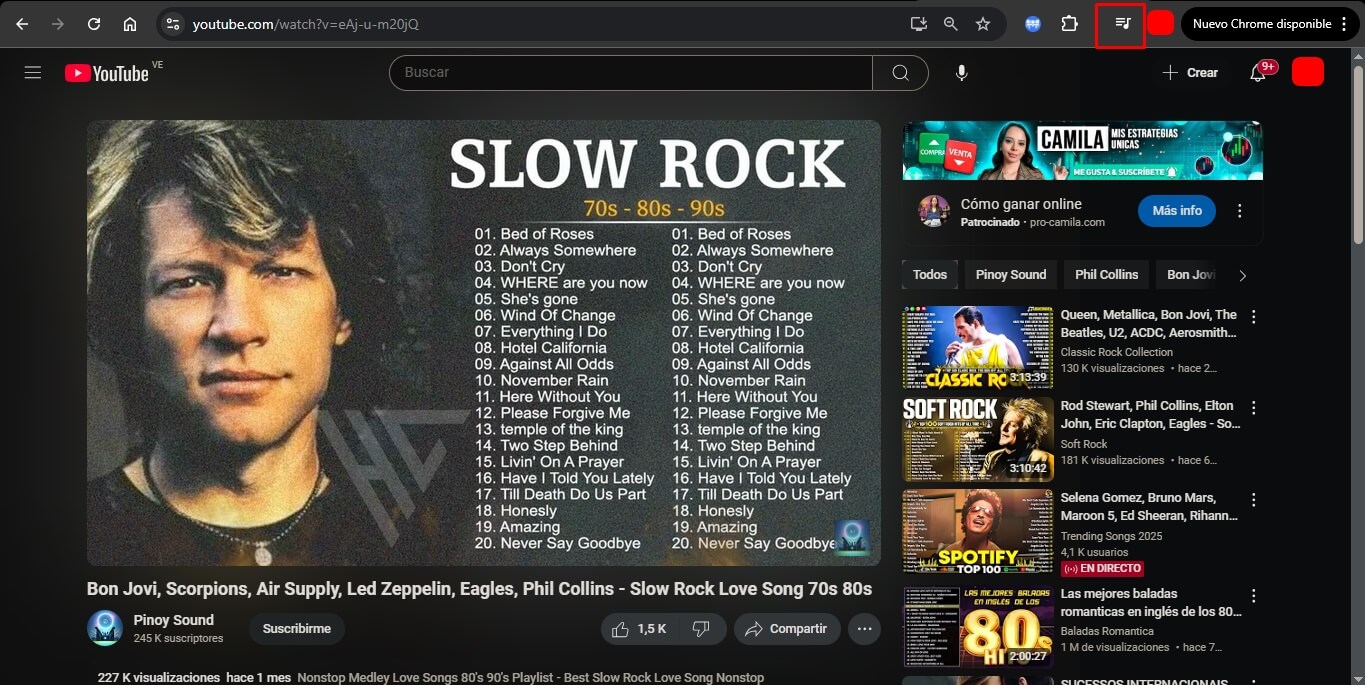Click the blue round extension icon
Image resolution: width=1365 pixels, height=685 pixels.
(1033, 24)
